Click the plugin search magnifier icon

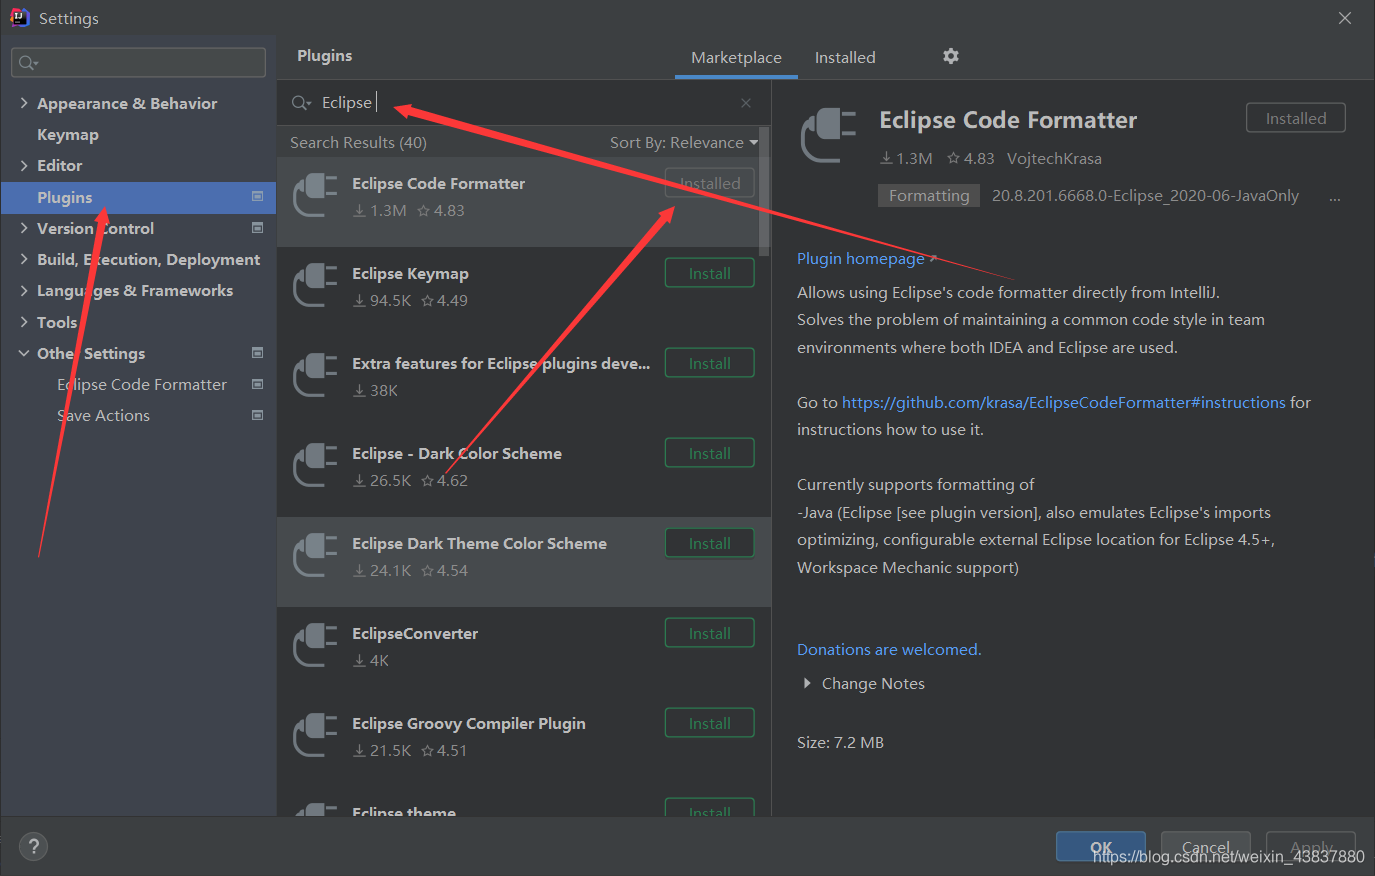click(300, 103)
